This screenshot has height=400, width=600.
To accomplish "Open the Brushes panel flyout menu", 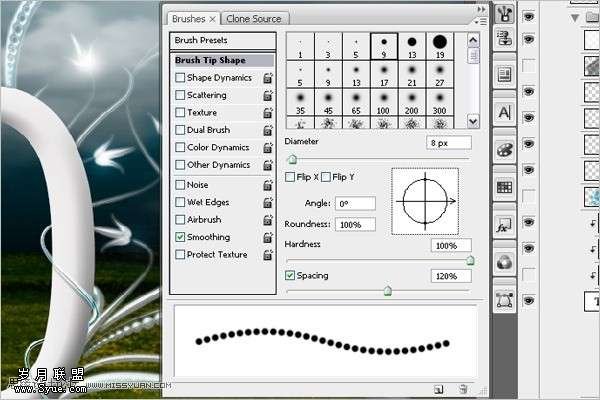I will coord(481,22).
